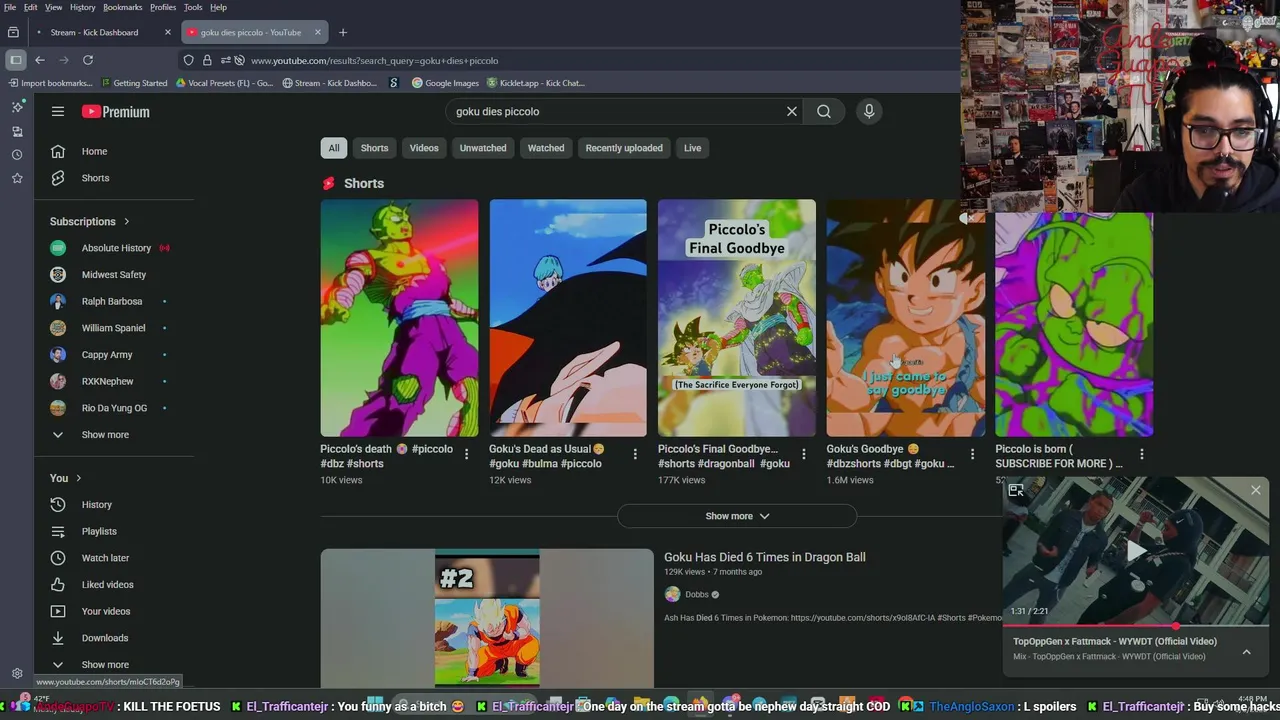Open William Spaniel subscription channel

click(x=115, y=328)
